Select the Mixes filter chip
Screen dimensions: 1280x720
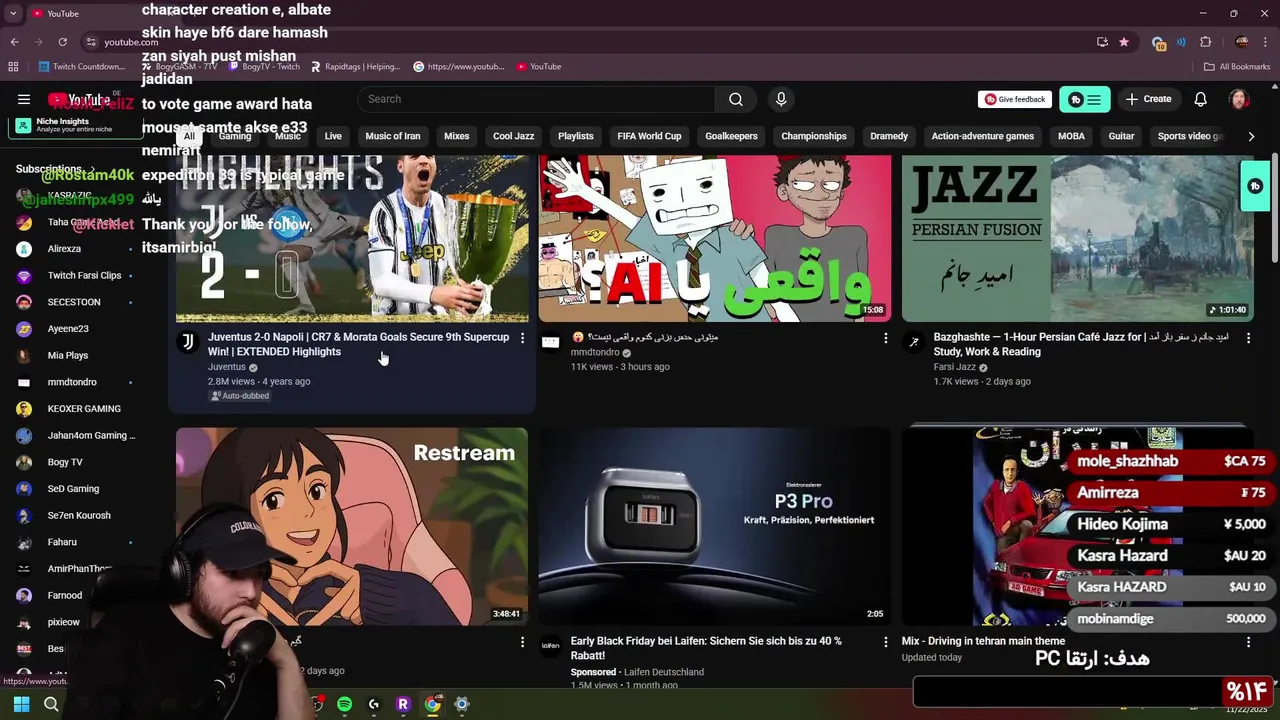click(457, 136)
